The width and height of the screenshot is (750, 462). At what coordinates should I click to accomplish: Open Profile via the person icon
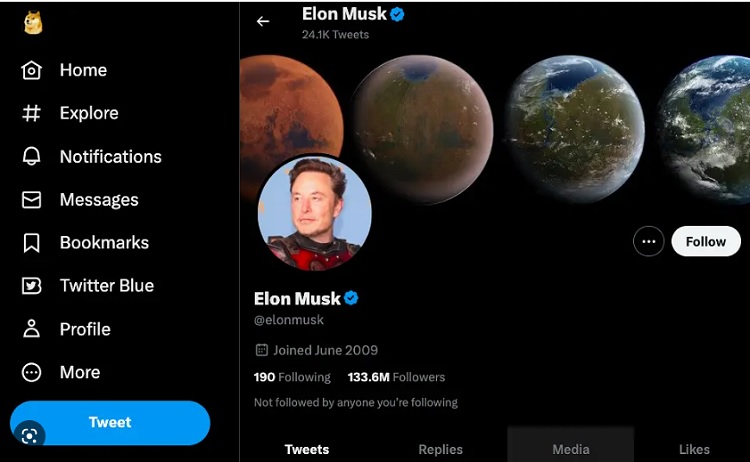(32, 329)
